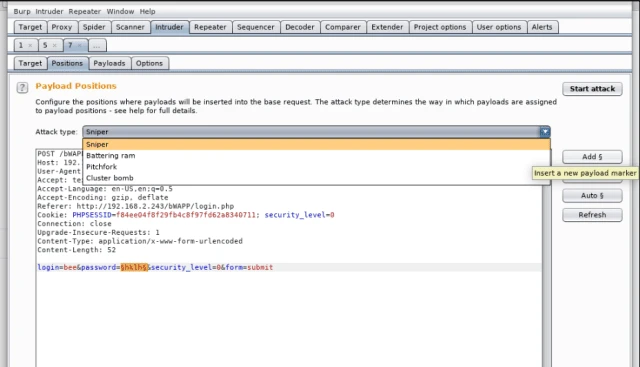
Task: Collapse the Attack type dropdown arrow
Action: (x=545, y=132)
